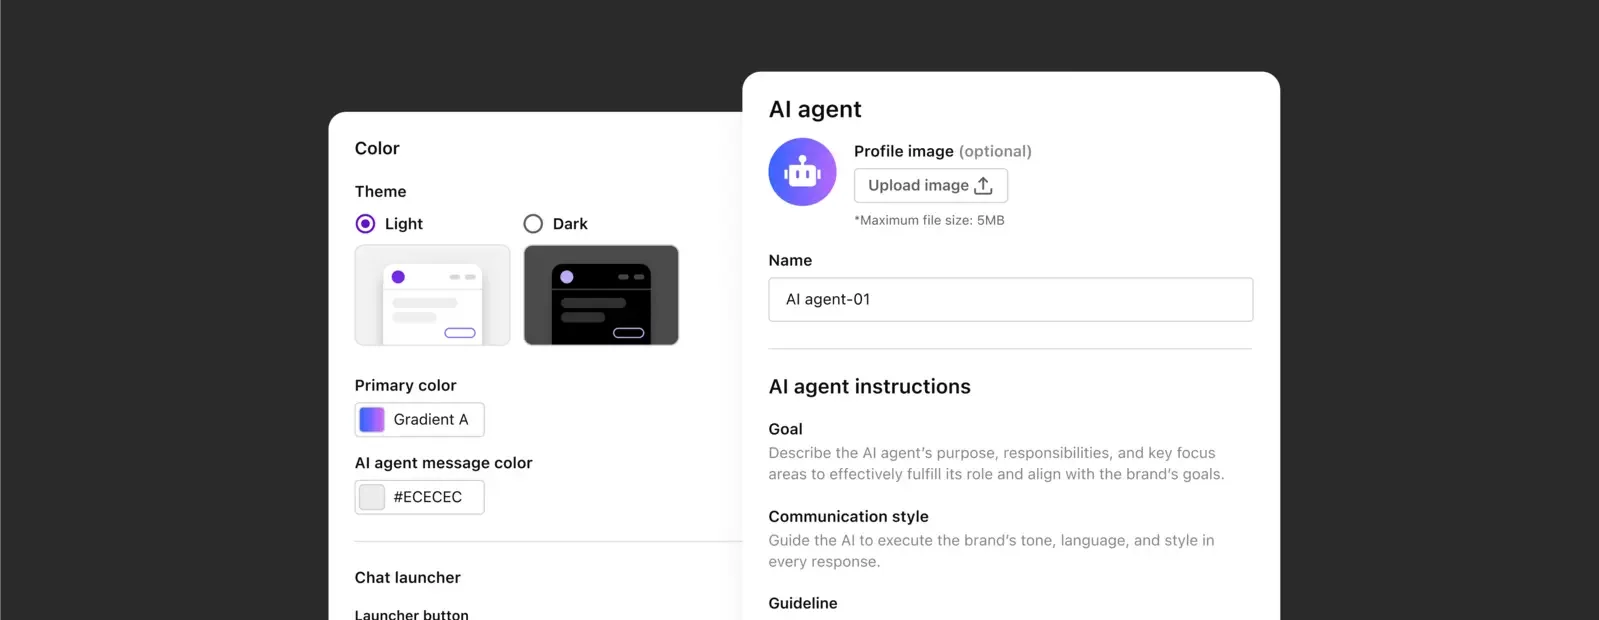The height and width of the screenshot is (620, 1599).
Task: Click the upload arrow icon
Action: point(983,186)
